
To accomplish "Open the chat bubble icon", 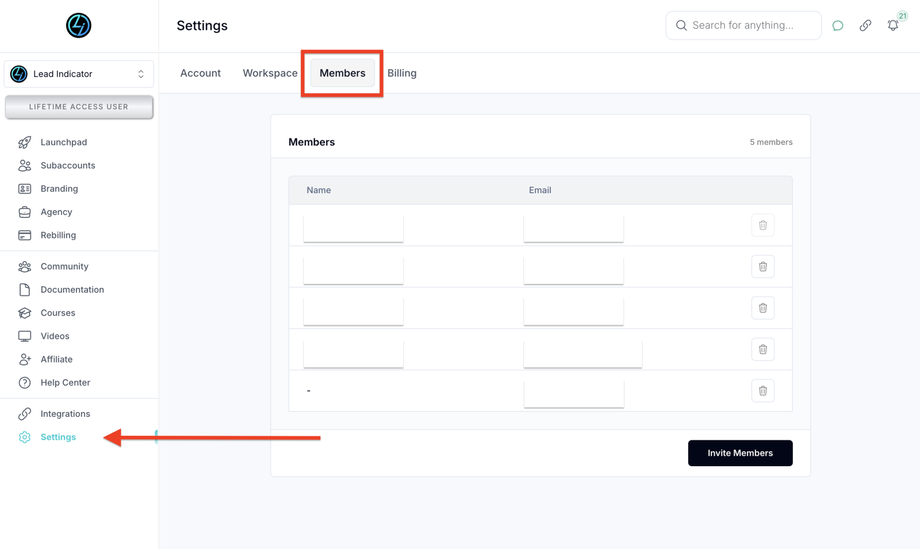I will click(x=838, y=26).
